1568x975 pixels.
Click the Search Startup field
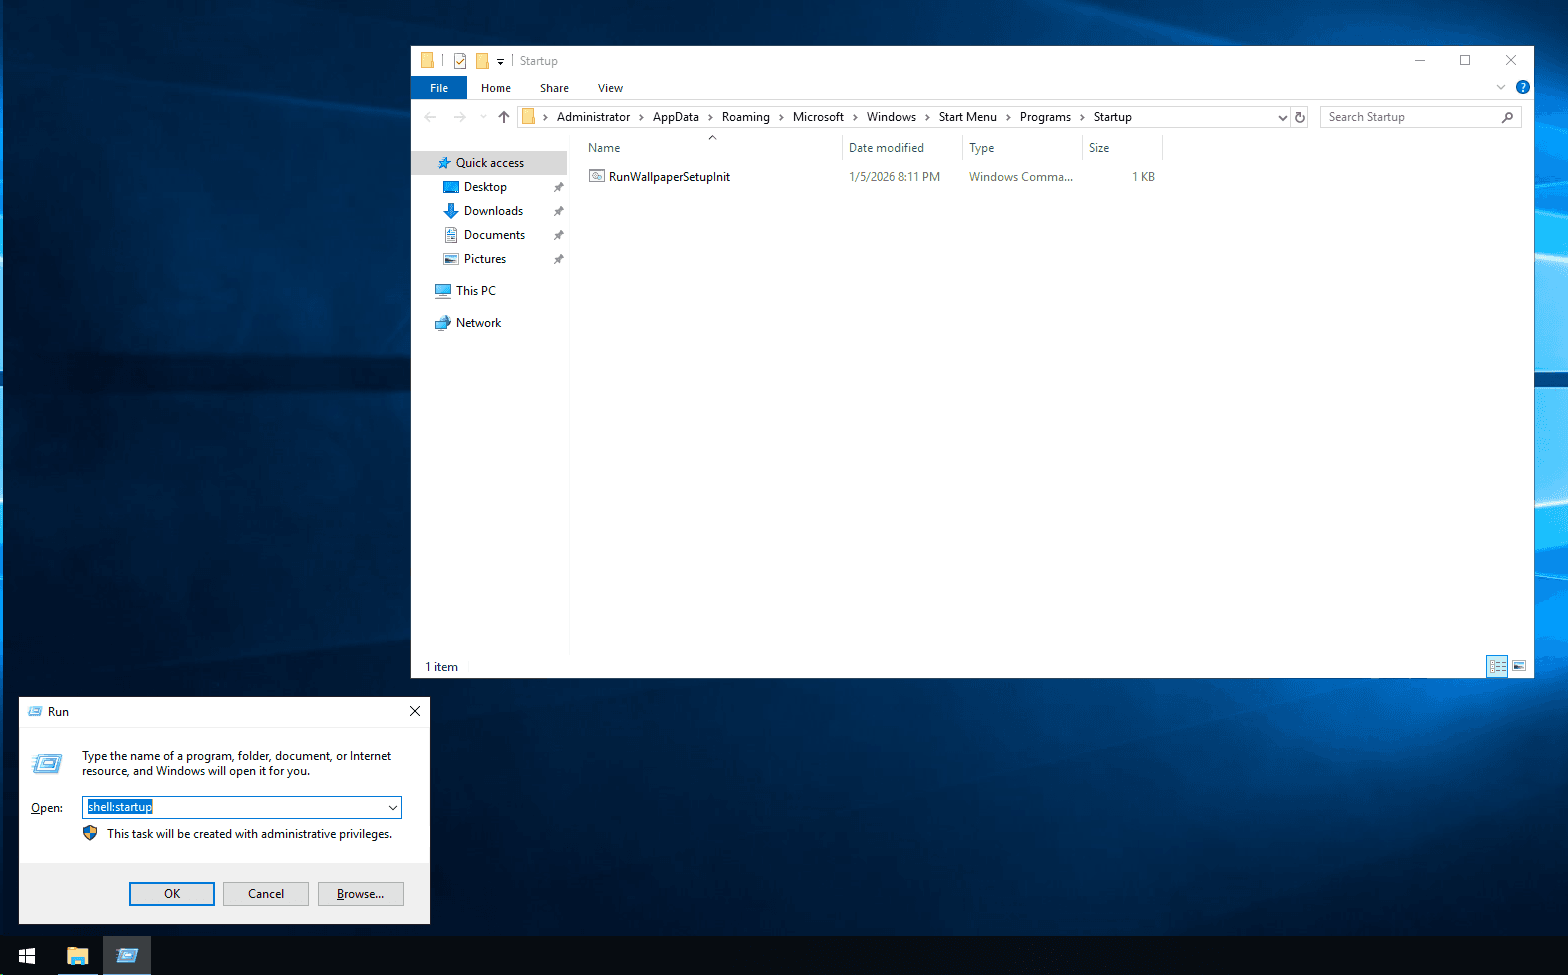(x=1410, y=117)
